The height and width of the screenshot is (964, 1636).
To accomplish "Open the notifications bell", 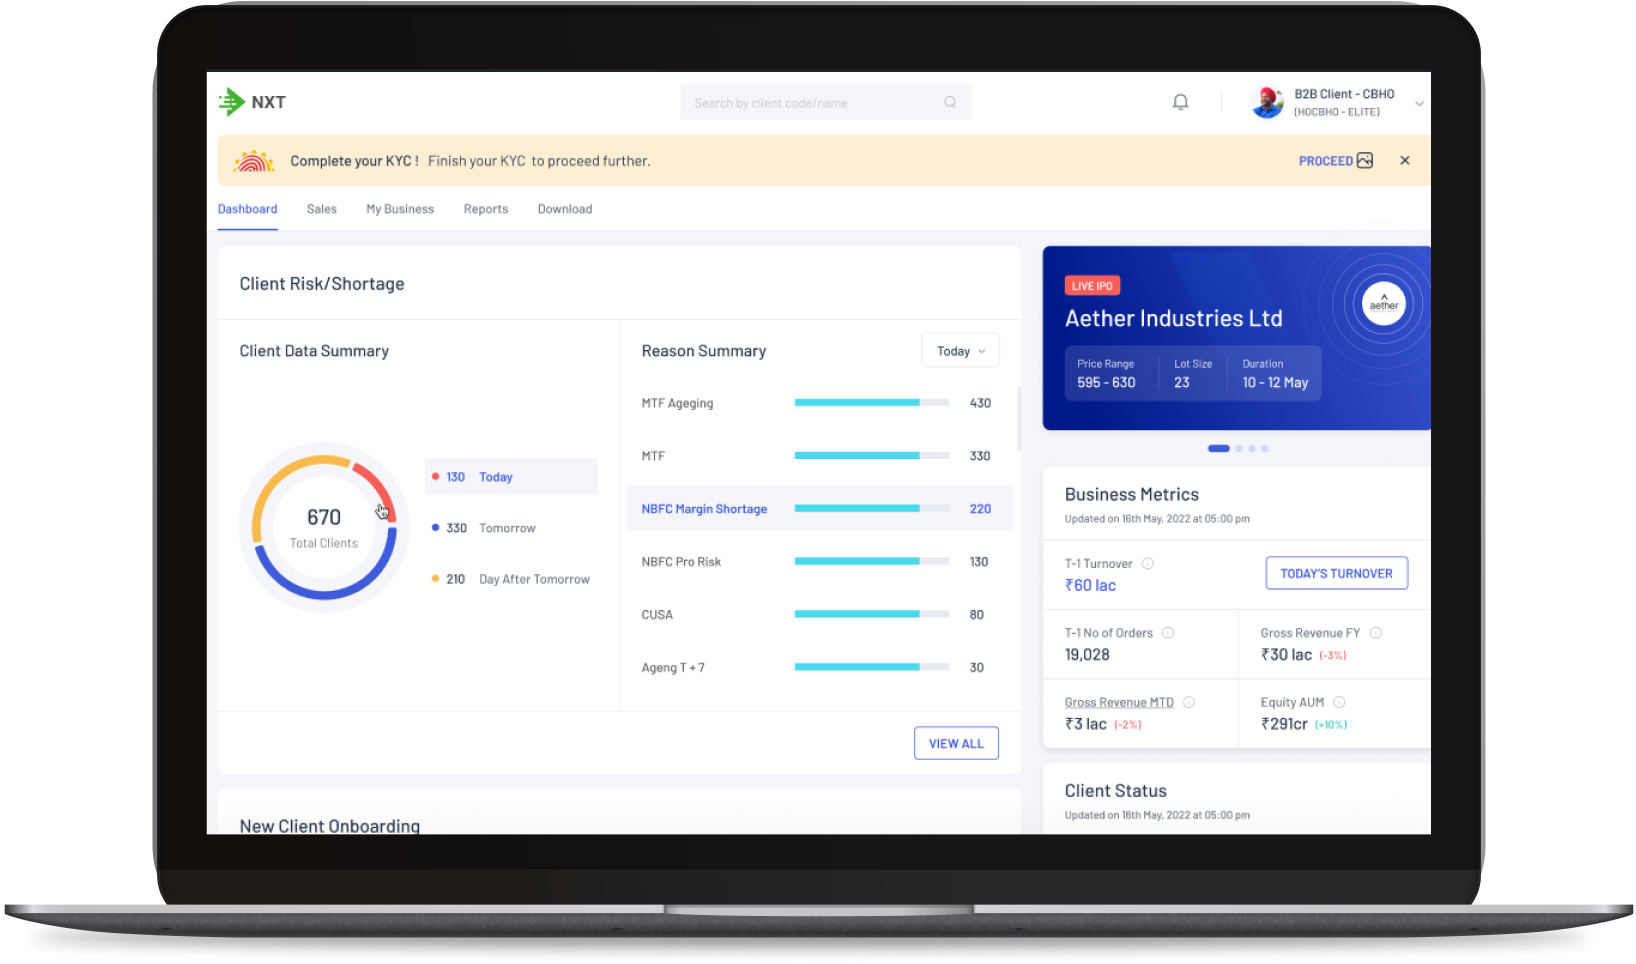I will tap(1181, 102).
